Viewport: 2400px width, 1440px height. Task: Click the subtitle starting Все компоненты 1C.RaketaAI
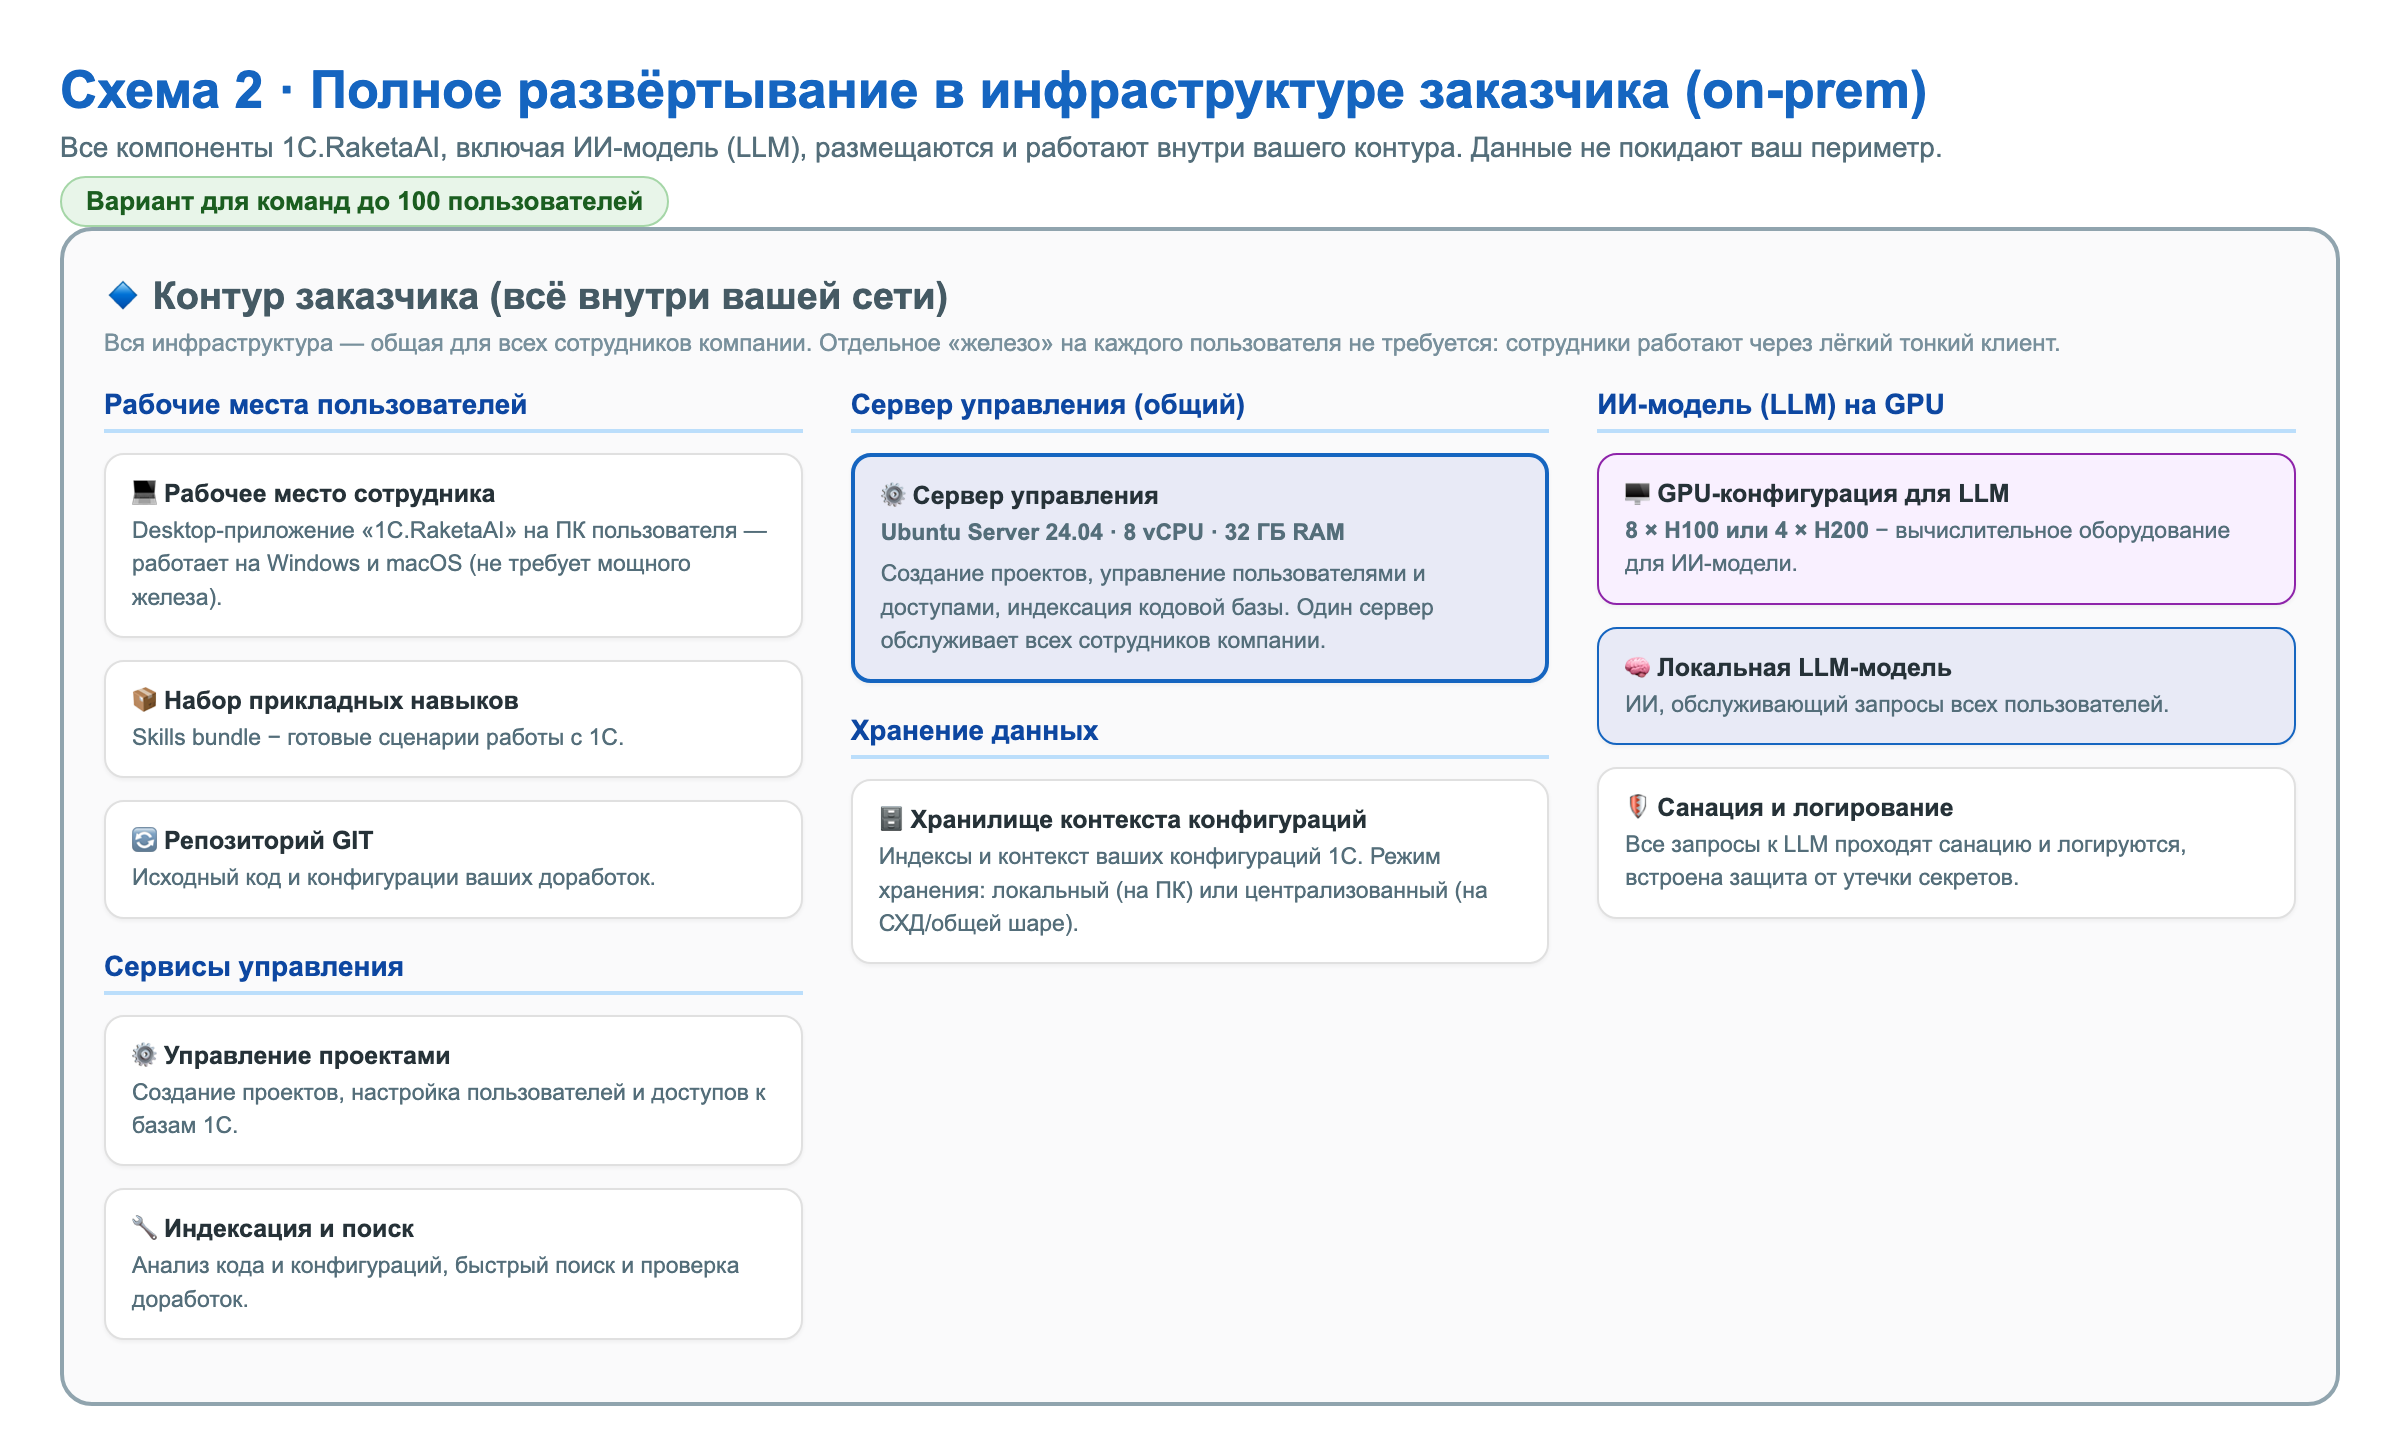[x=1001, y=148]
